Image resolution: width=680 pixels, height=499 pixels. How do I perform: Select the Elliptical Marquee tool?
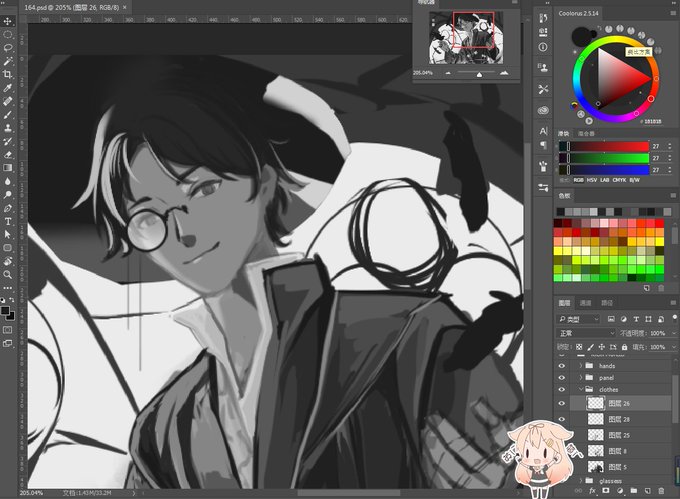pyautogui.click(x=8, y=35)
